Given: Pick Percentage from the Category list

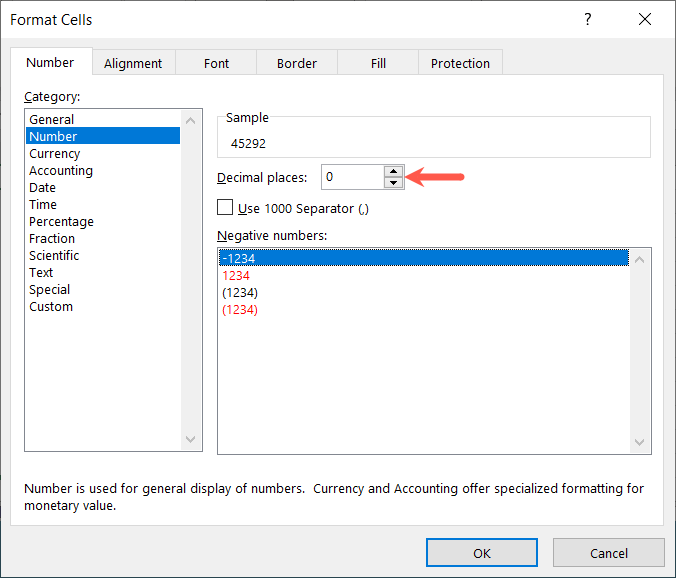Looking at the screenshot, I should coord(61,222).
